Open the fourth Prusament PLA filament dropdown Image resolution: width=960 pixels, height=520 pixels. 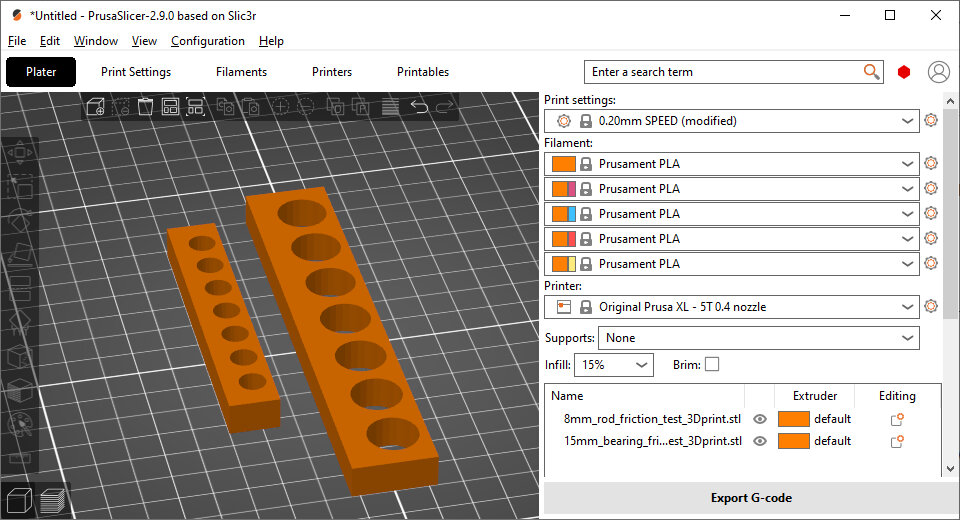tap(732, 239)
